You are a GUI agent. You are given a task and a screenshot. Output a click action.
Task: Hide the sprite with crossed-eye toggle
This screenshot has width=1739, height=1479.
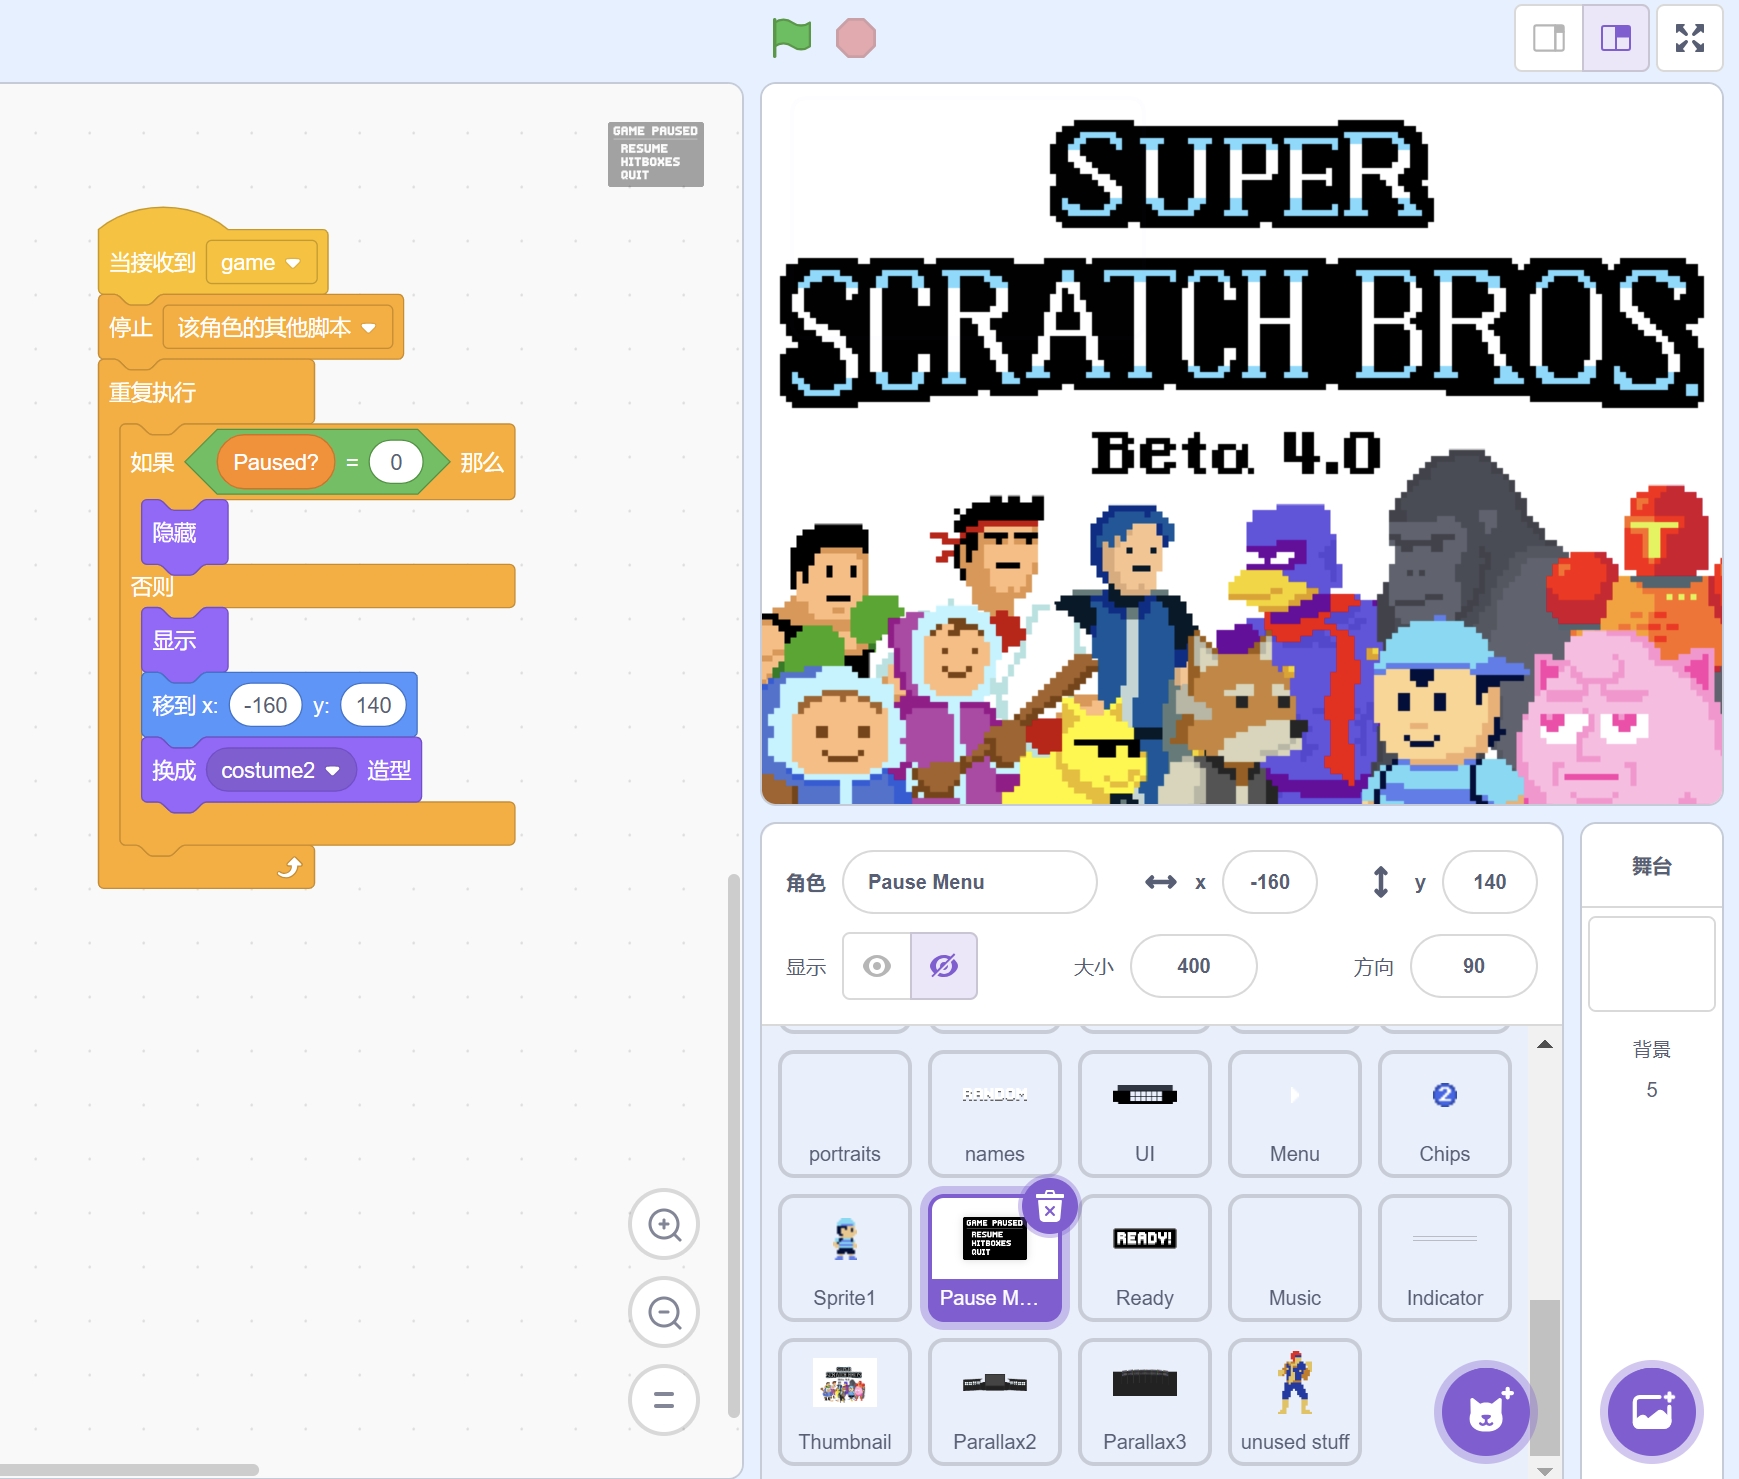(943, 966)
